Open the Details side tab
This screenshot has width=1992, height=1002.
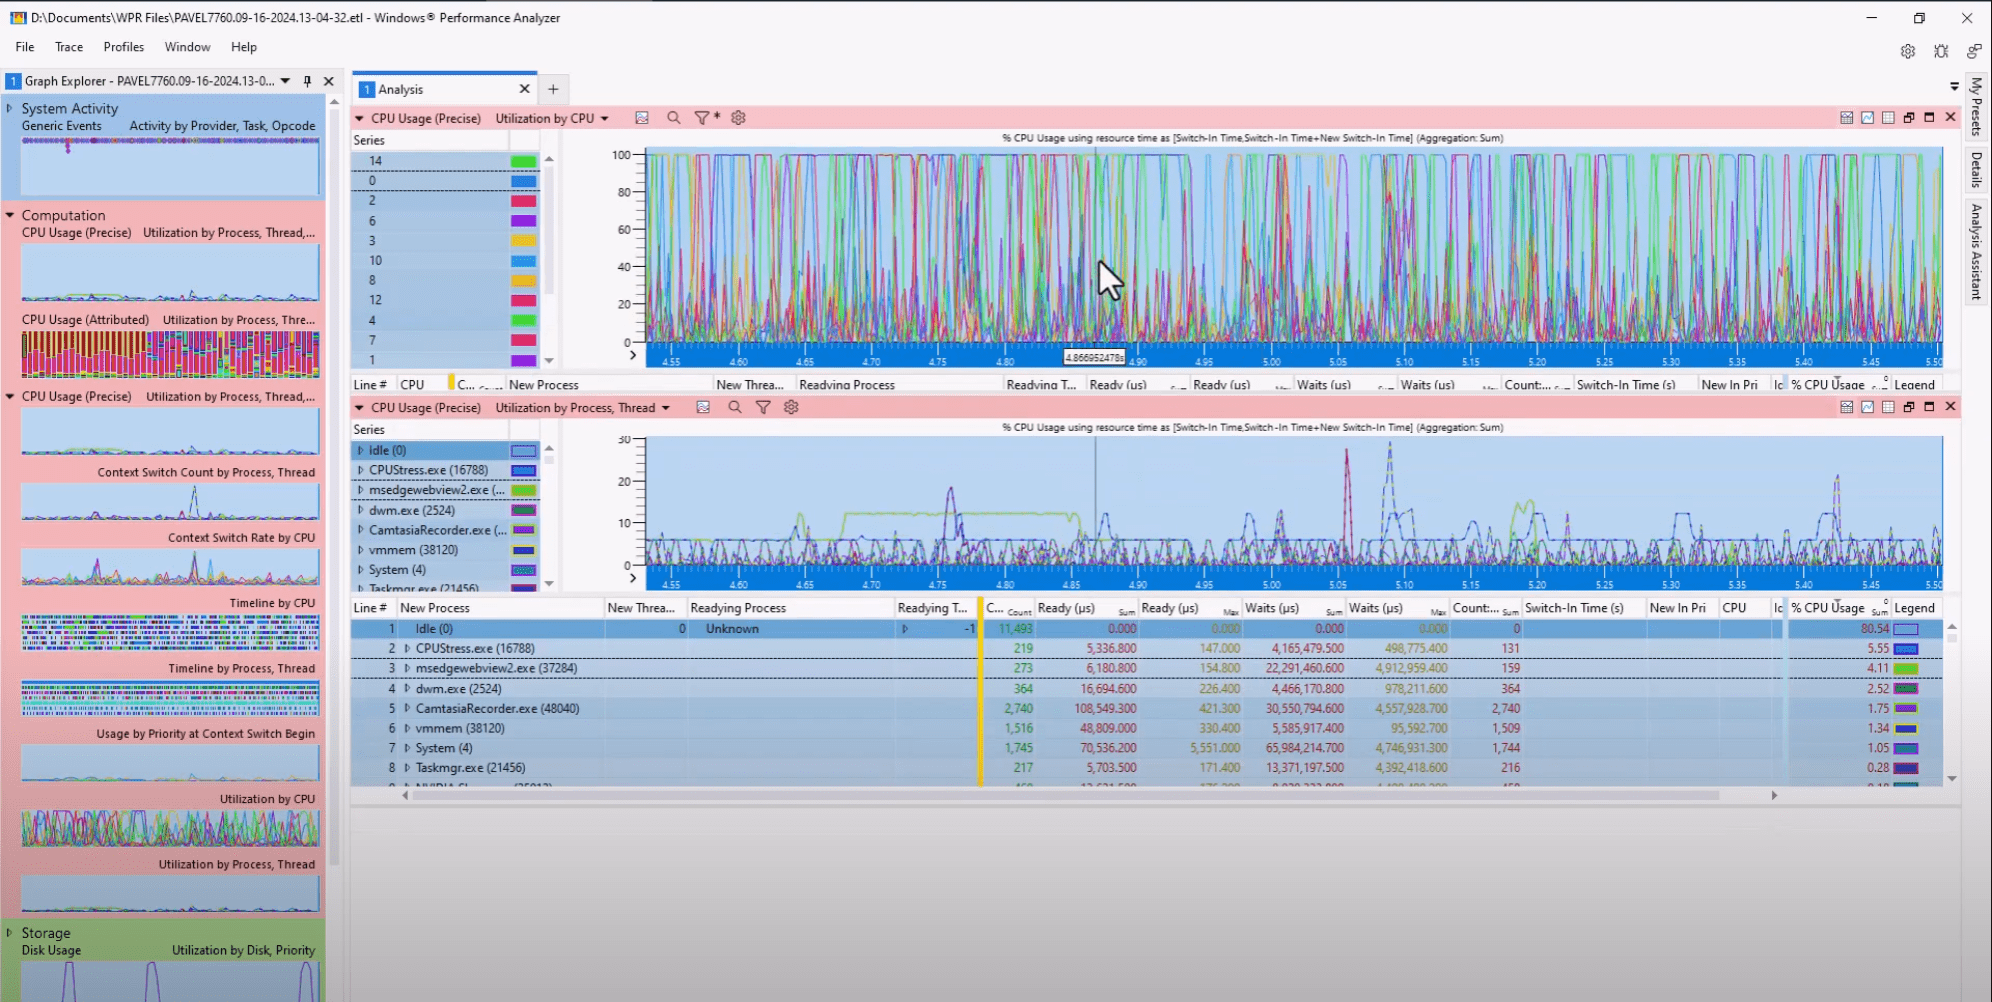coord(1976,170)
